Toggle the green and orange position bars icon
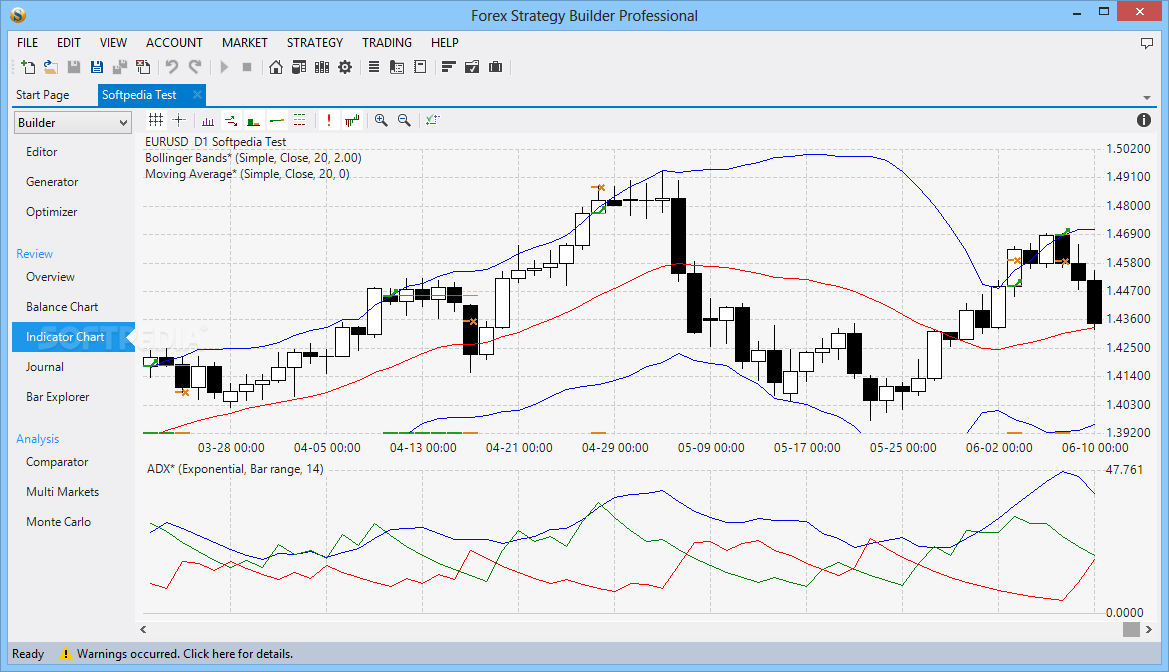The width and height of the screenshot is (1169, 672). point(254,120)
